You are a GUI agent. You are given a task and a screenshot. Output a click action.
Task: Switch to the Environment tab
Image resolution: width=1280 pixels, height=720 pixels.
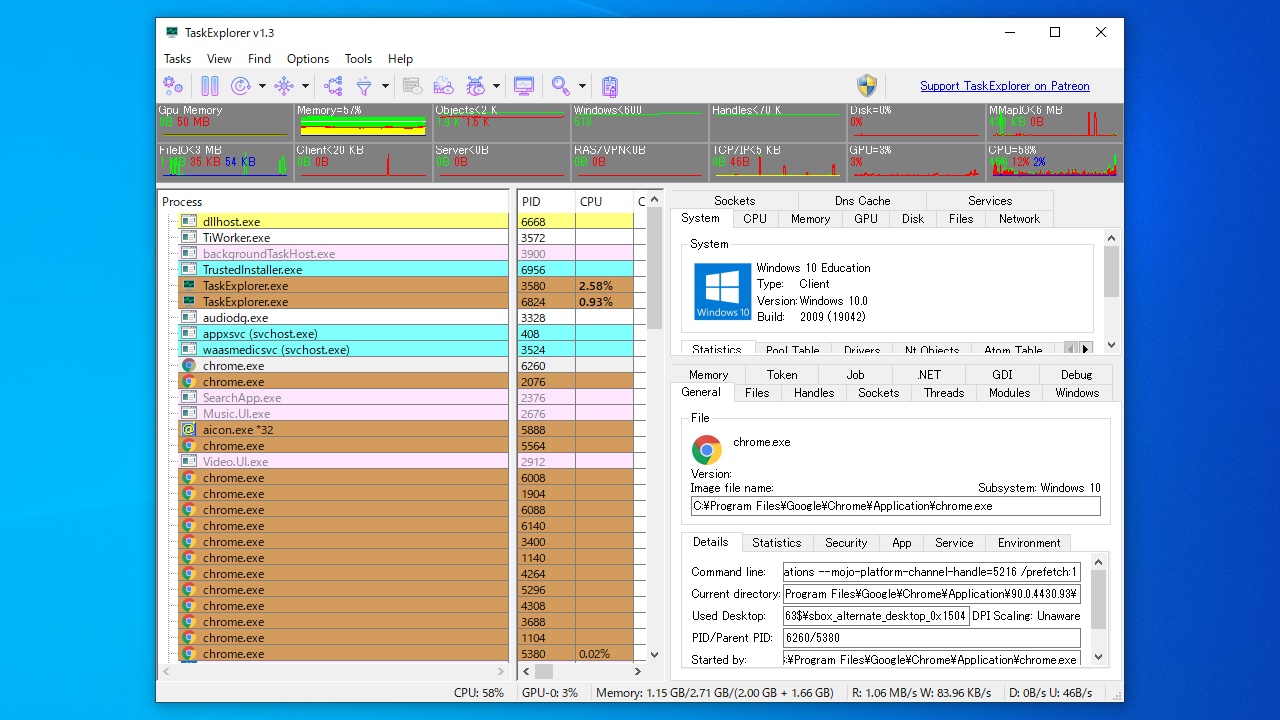tap(1029, 543)
